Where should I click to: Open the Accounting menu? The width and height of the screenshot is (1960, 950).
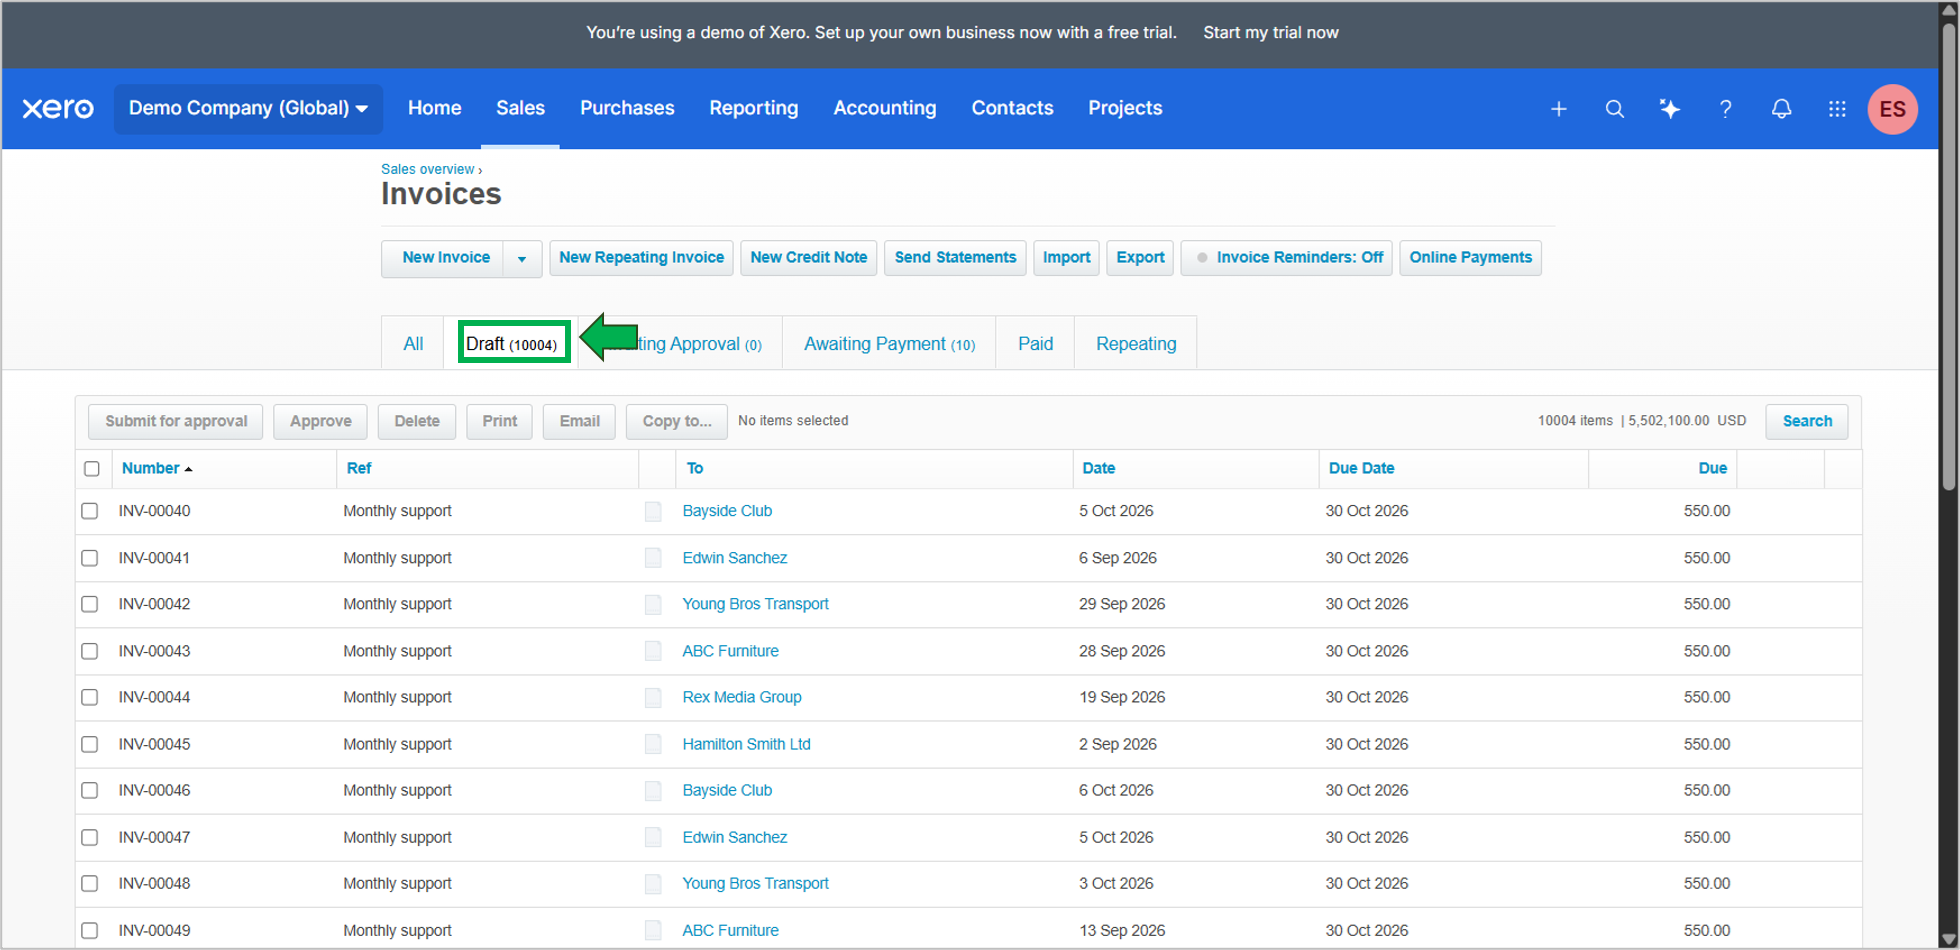tap(885, 108)
